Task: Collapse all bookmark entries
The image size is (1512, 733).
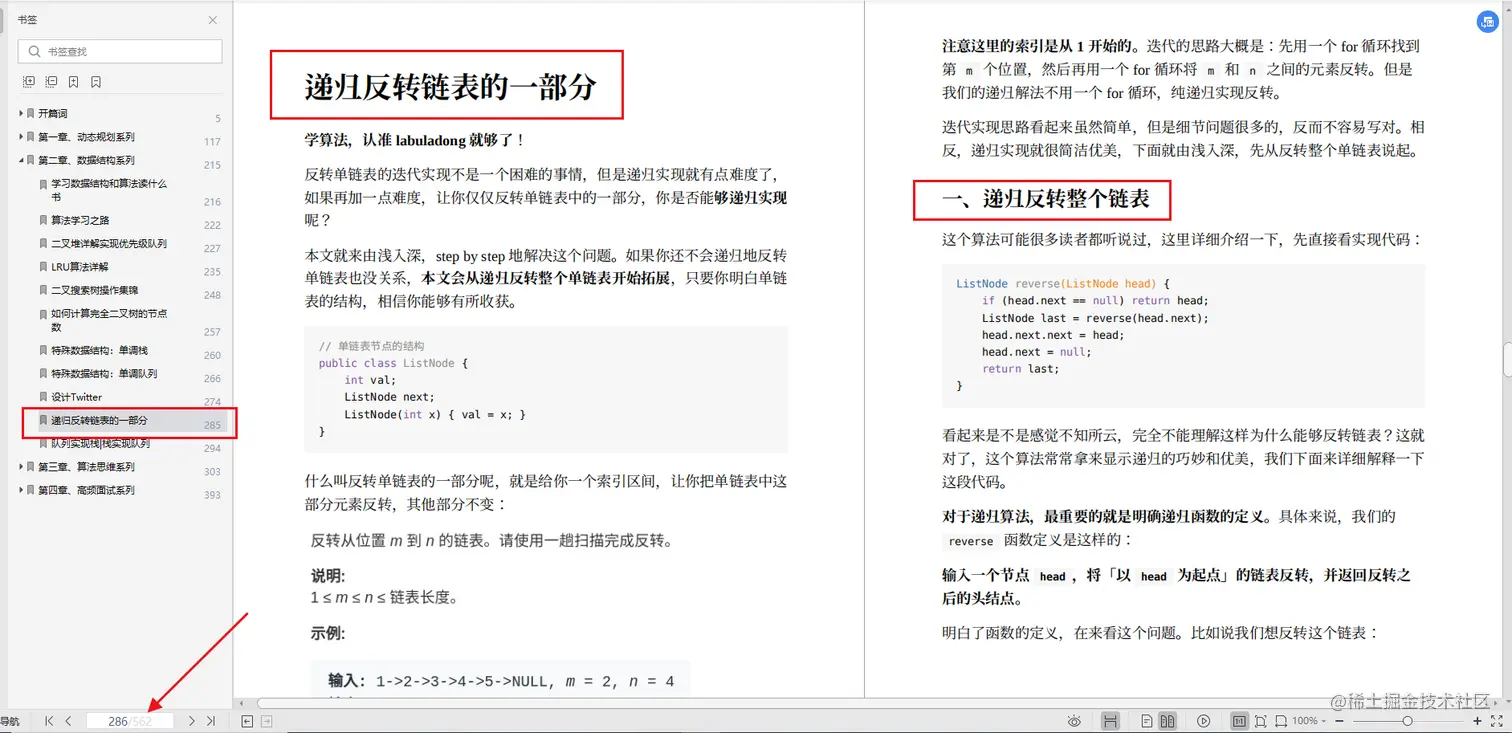Action: pyautogui.click(x=51, y=81)
